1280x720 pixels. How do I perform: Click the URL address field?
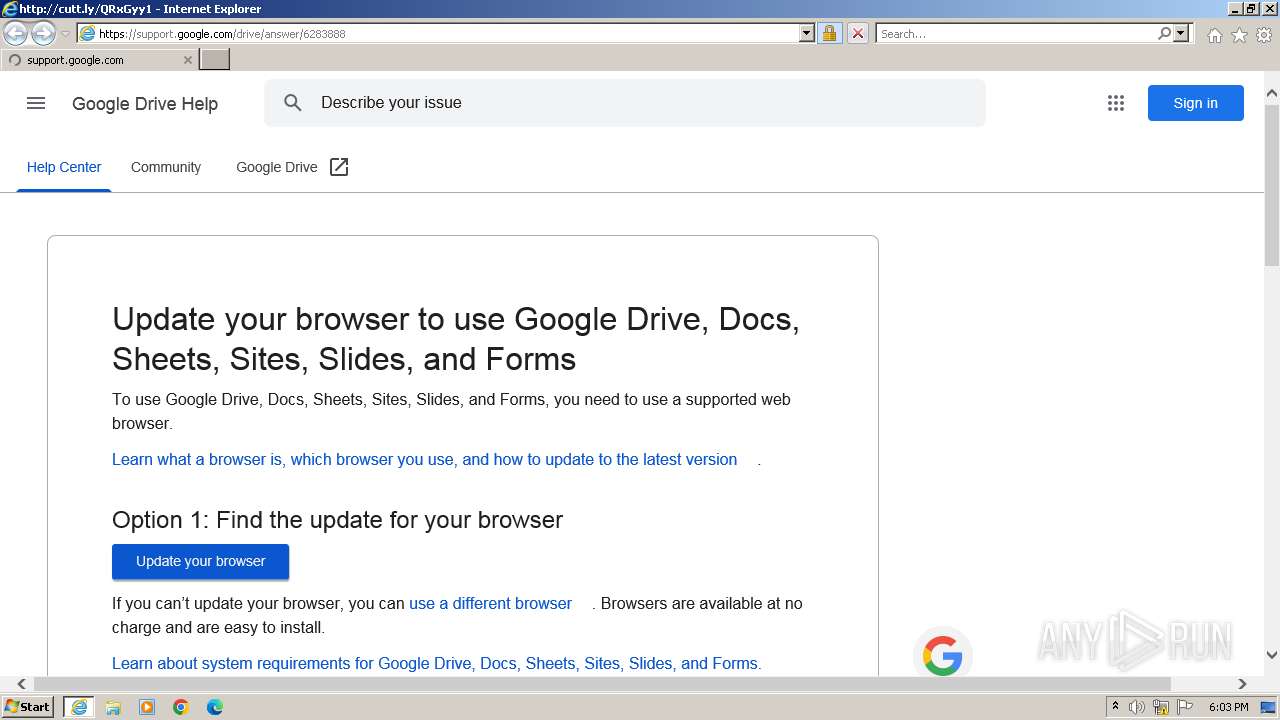coord(448,33)
